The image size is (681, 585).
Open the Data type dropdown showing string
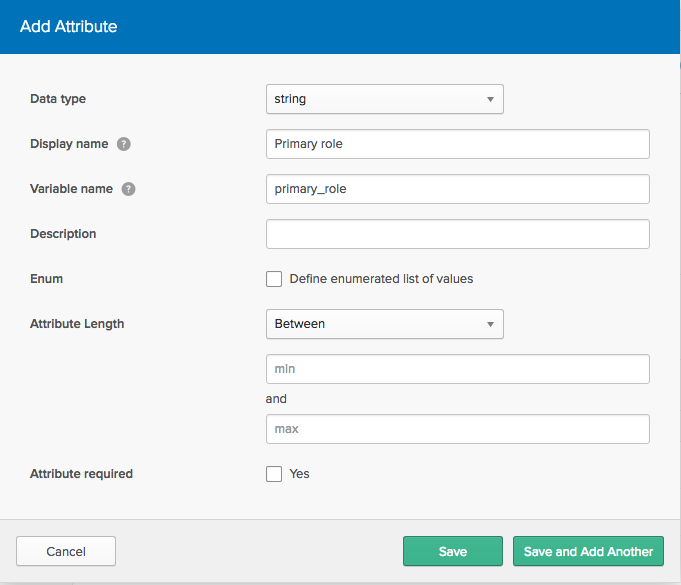pos(384,99)
